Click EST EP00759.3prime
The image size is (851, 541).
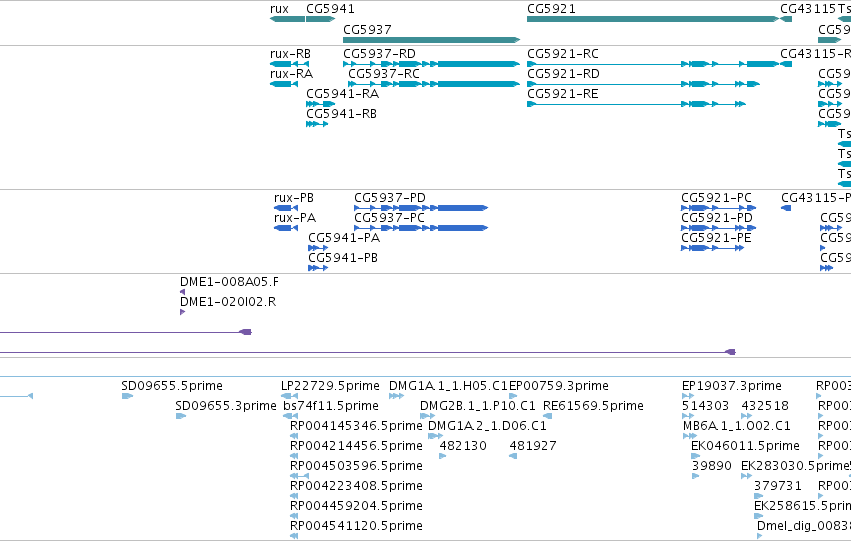click(x=513, y=396)
